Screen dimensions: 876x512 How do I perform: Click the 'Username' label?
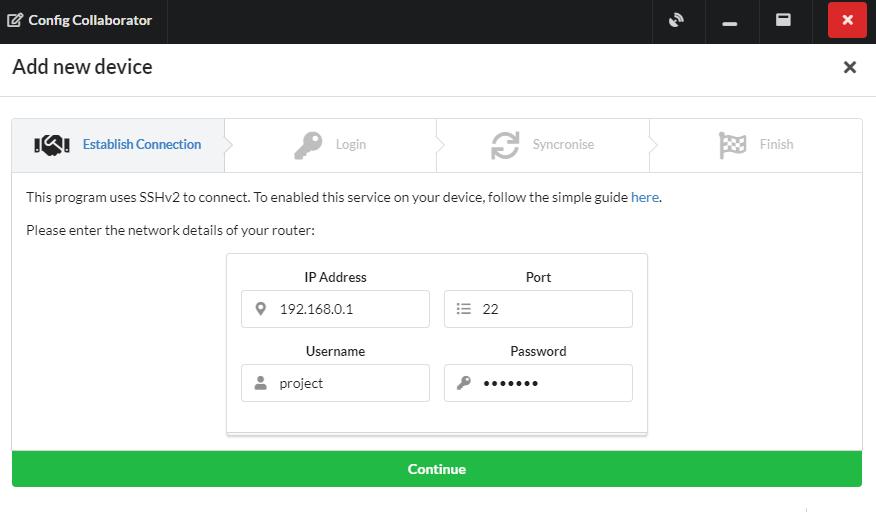[x=335, y=351]
